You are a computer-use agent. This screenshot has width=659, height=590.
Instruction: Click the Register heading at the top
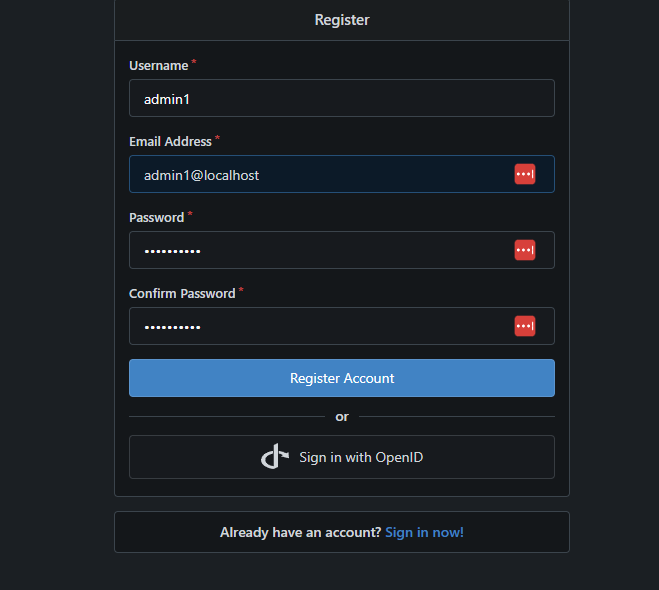(342, 19)
